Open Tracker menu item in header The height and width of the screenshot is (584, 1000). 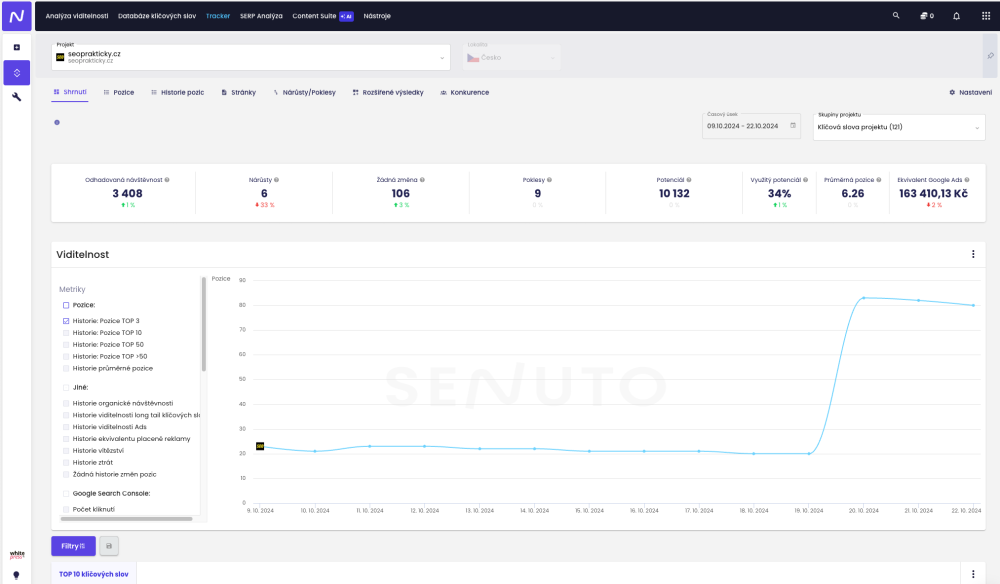217,16
